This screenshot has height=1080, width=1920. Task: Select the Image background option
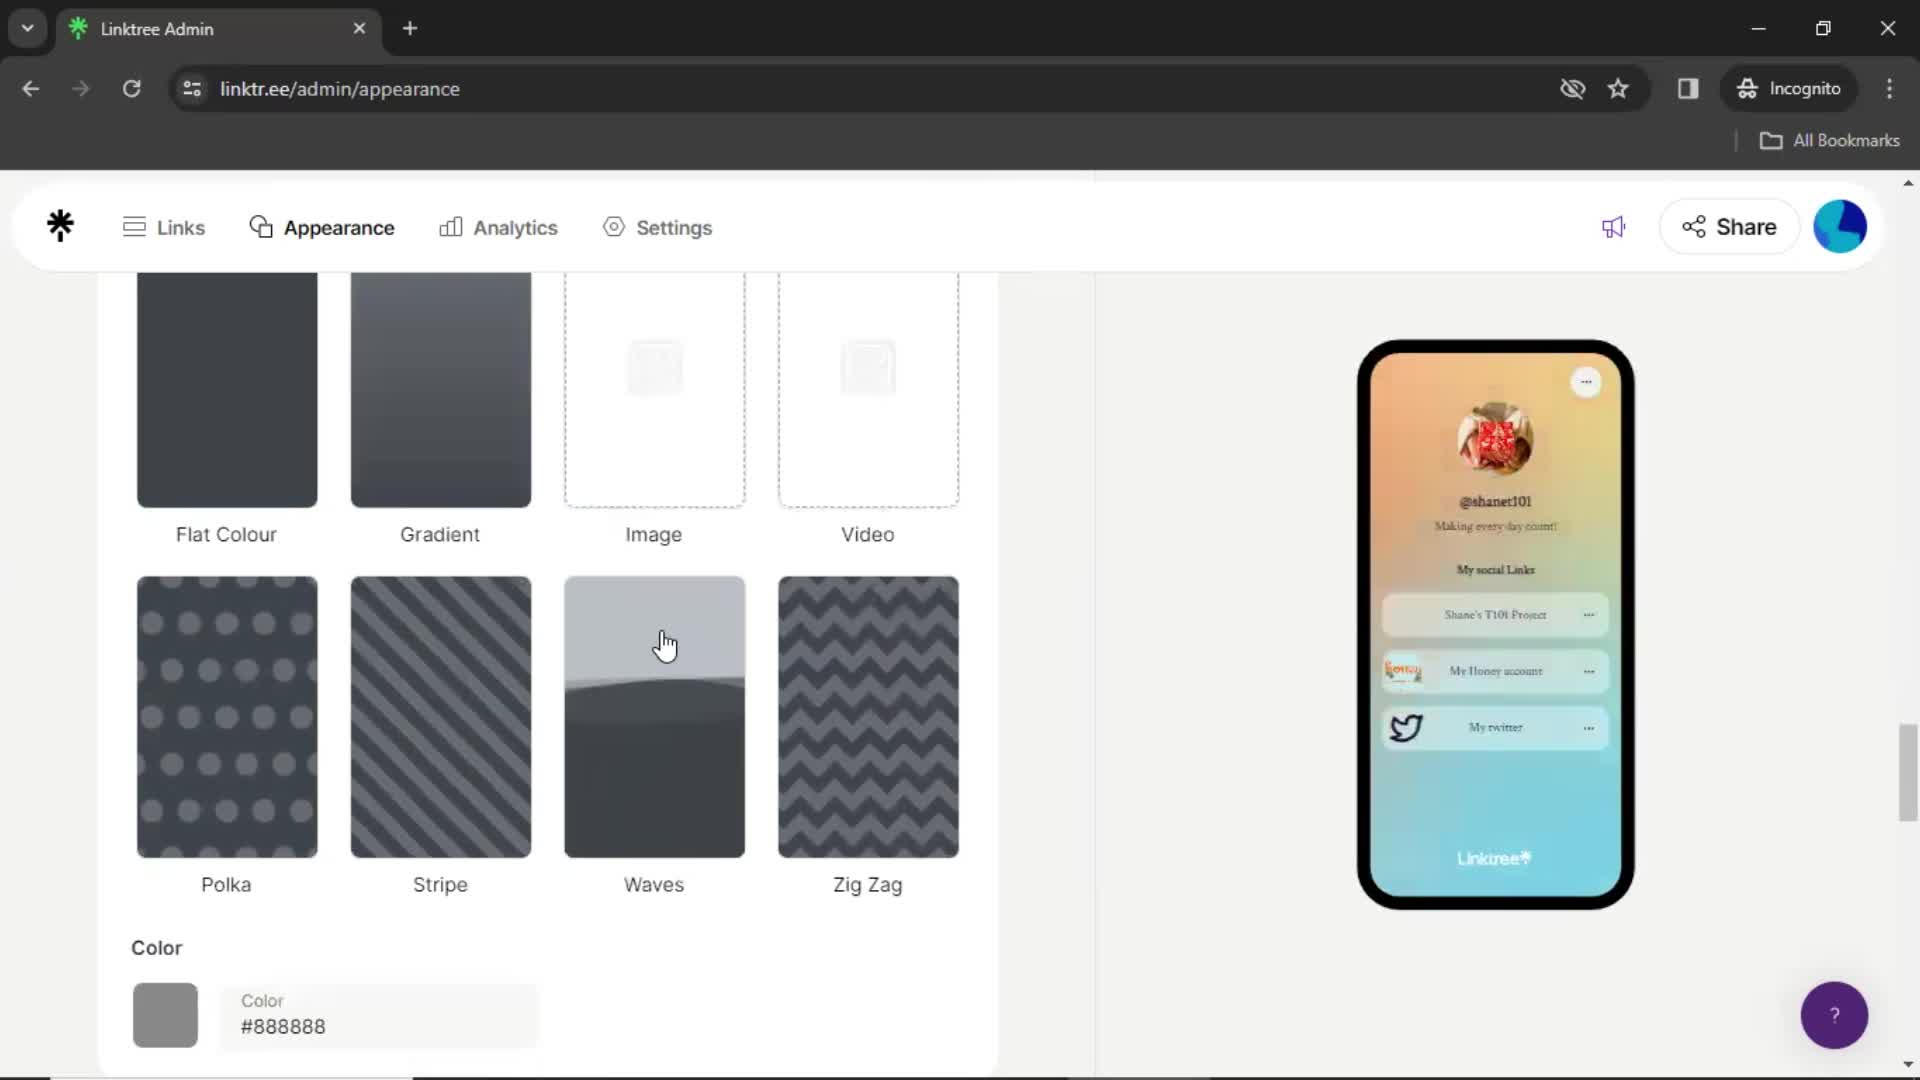654,390
